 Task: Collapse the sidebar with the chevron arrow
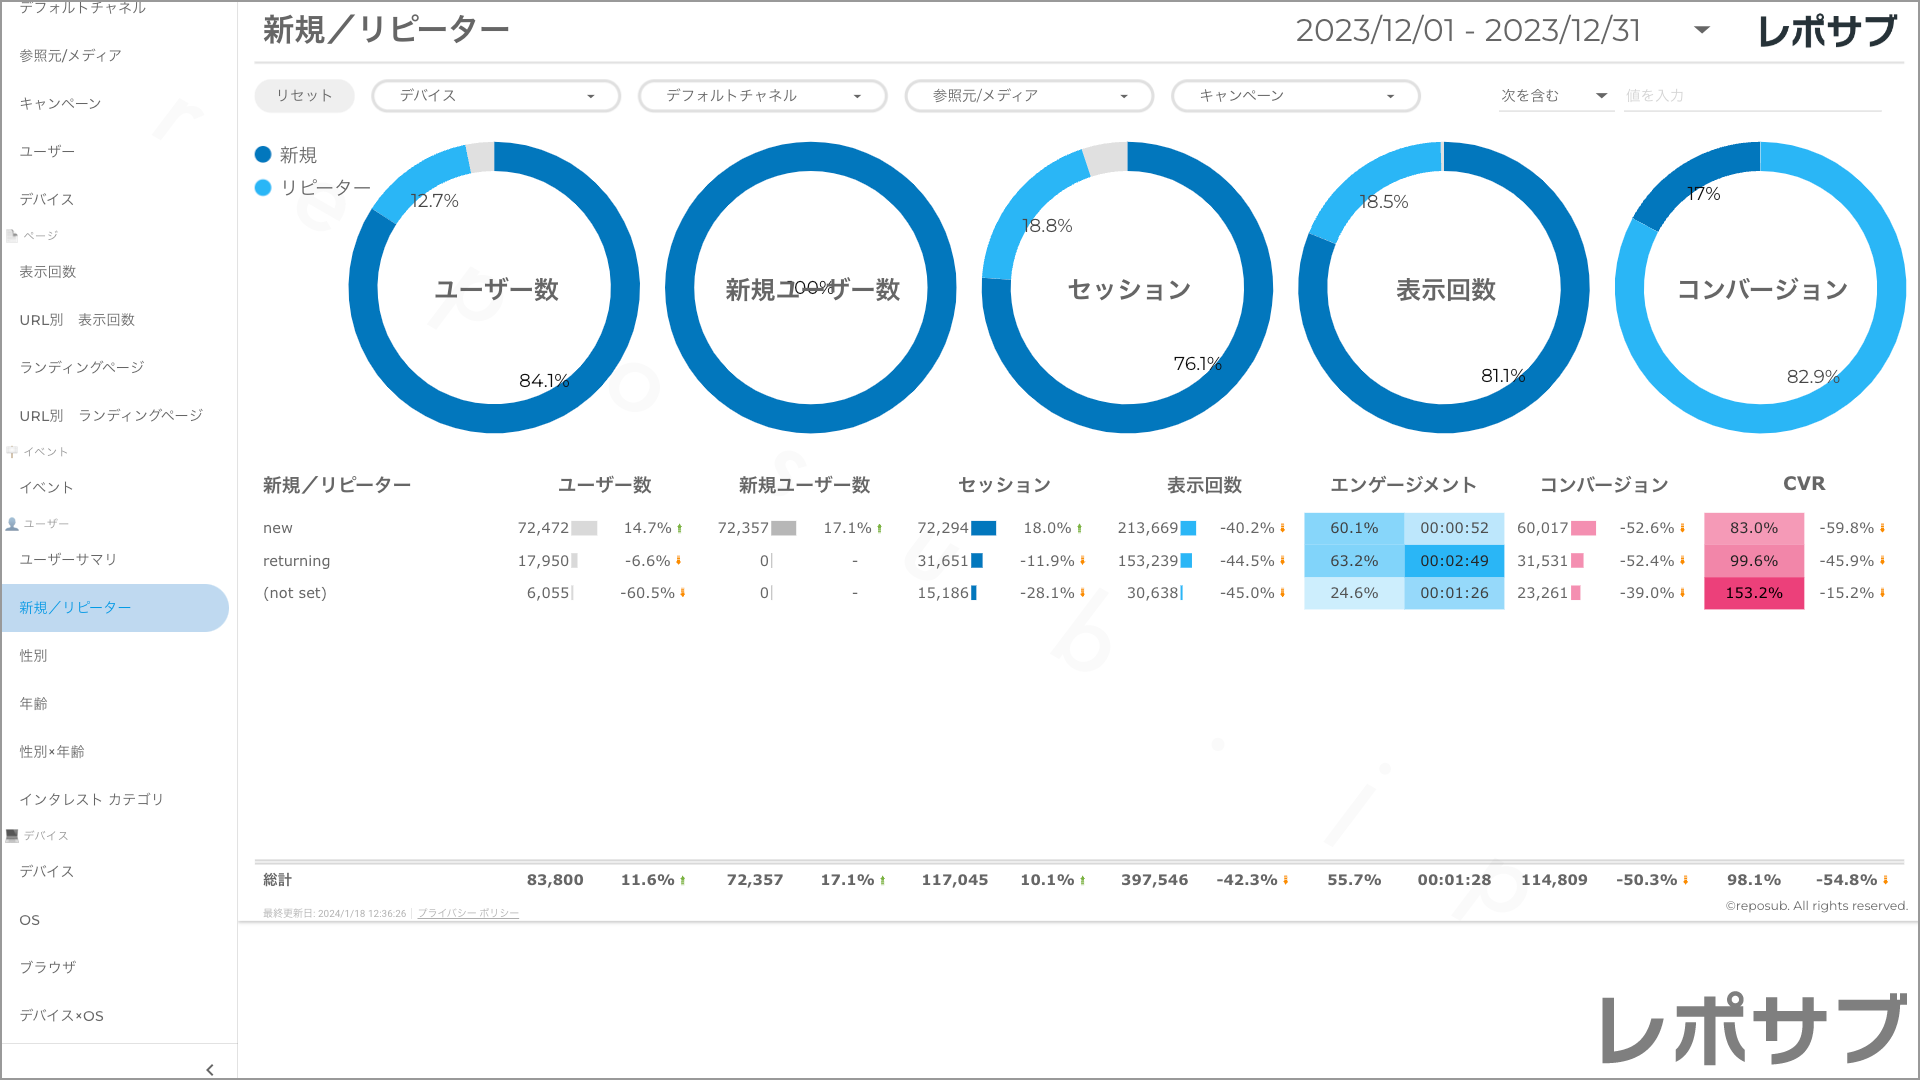pyautogui.click(x=209, y=1069)
